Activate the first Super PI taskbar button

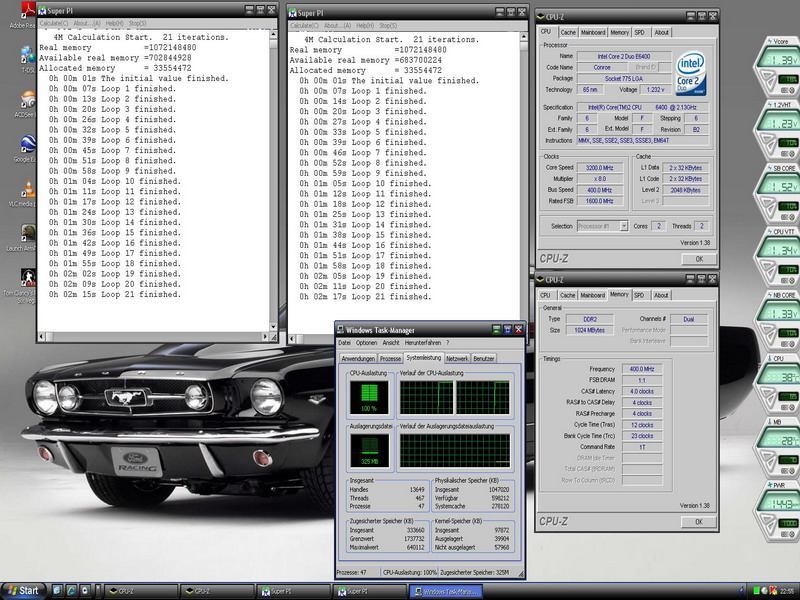pos(294,591)
